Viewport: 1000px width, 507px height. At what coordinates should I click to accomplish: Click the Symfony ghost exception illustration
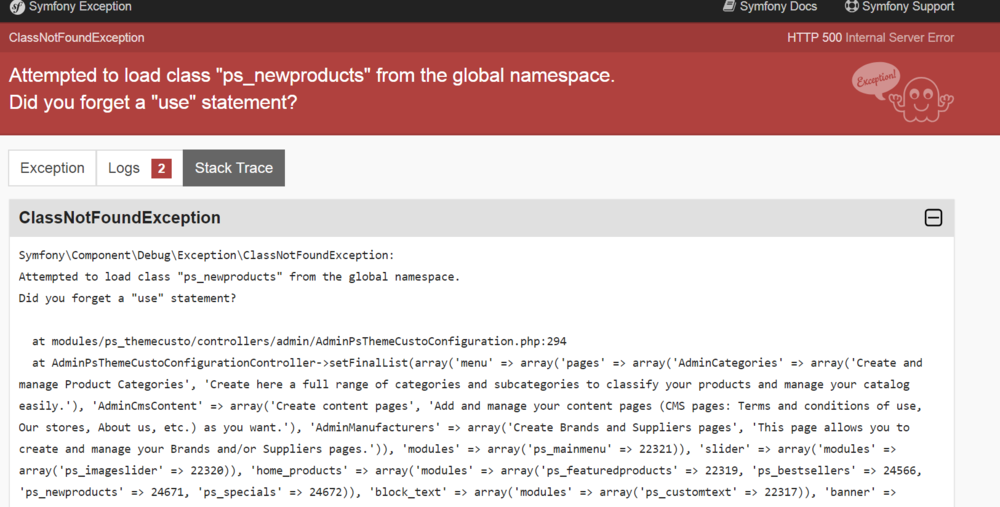(x=903, y=92)
